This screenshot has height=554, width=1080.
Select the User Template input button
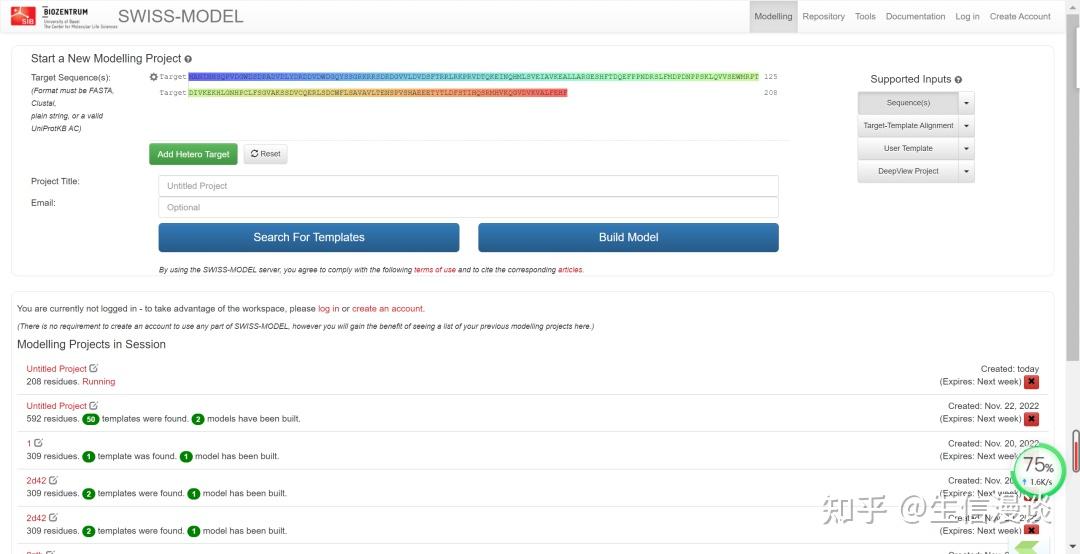point(908,148)
